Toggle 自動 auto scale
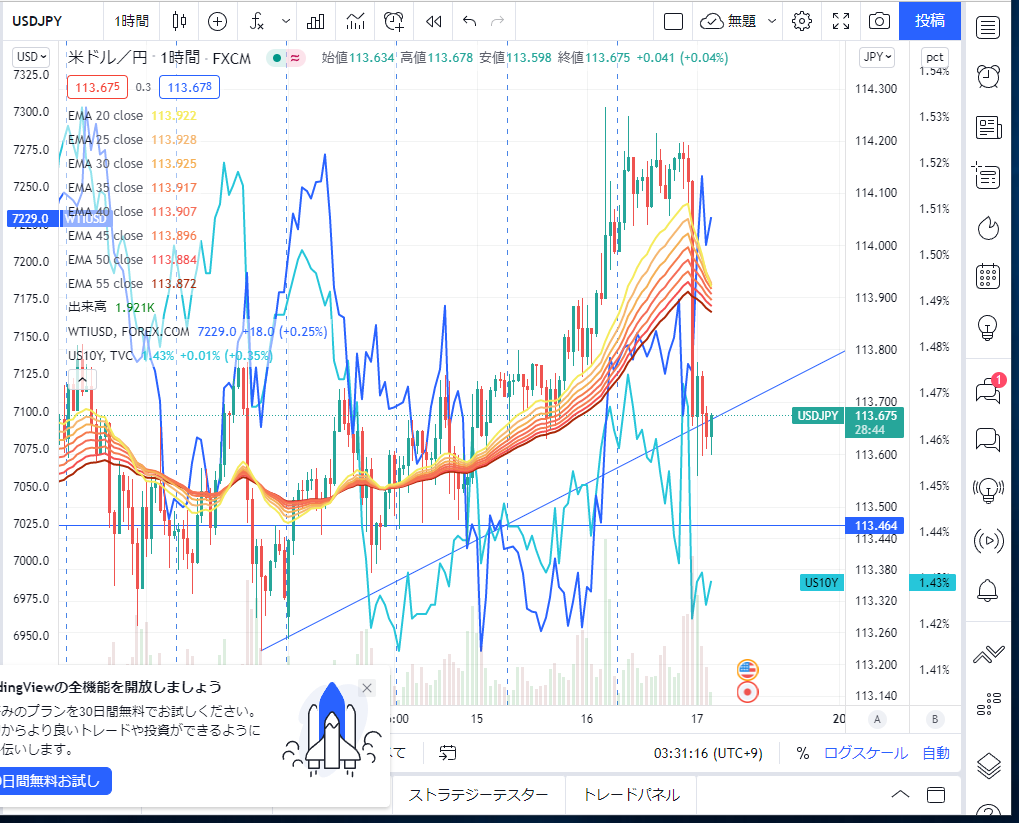The width and height of the screenshot is (1019, 823). tap(936, 753)
